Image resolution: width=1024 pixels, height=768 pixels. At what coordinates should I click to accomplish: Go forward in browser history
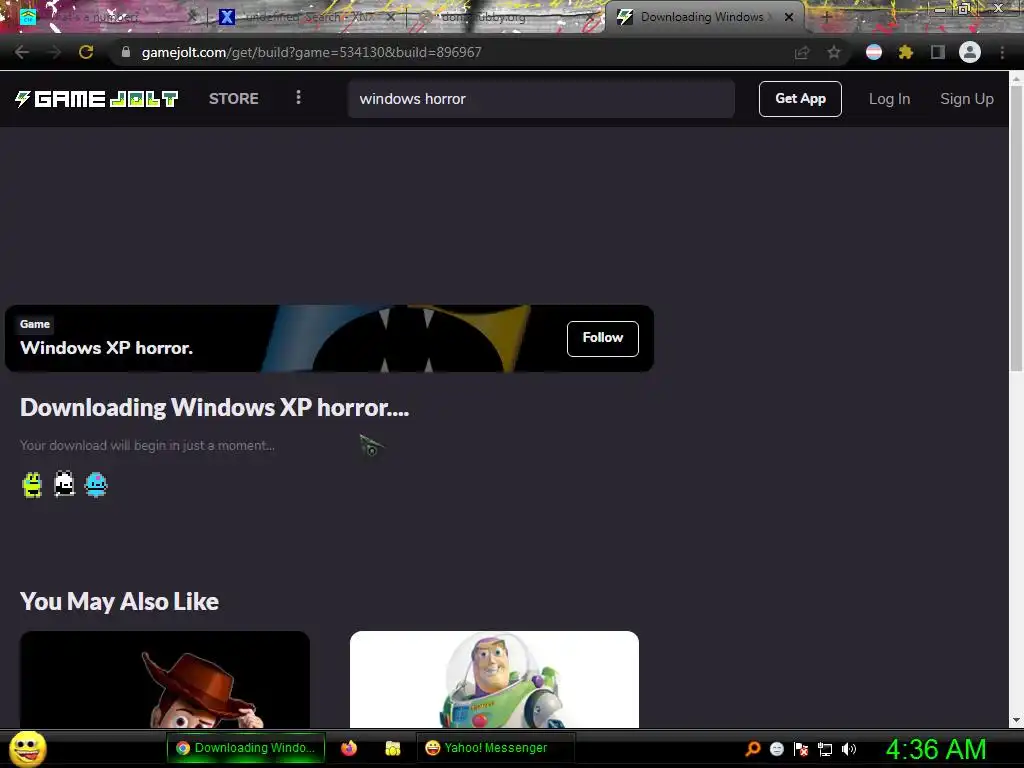click(x=54, y=52)
